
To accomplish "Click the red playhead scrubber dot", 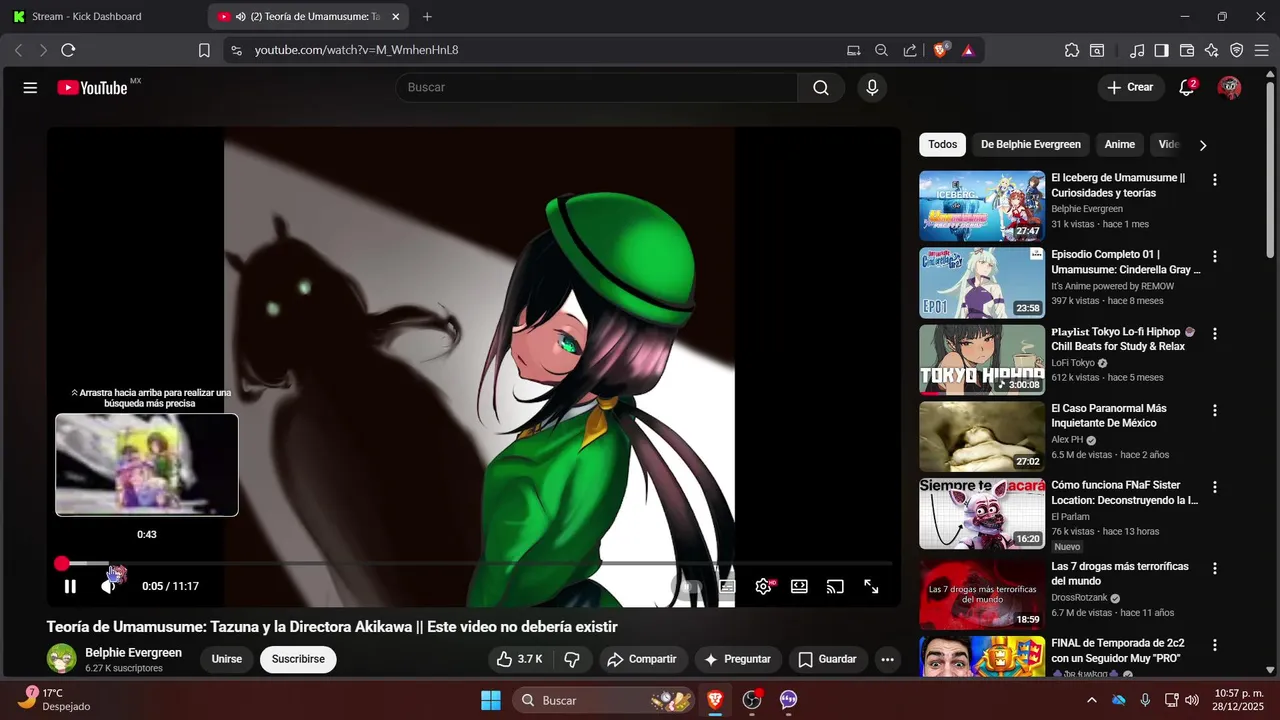I will (x=62, y=564).
